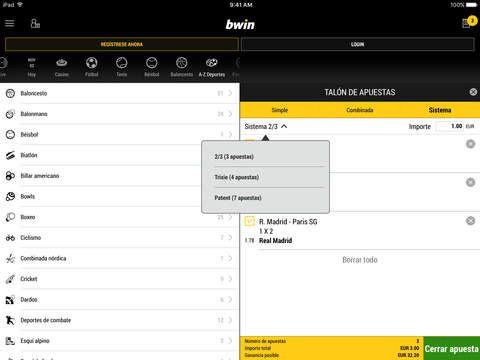Click Cerrar apuesta button
Image resolution: width=480 pixels, height=360 pixels.
[x=452, y=348]
